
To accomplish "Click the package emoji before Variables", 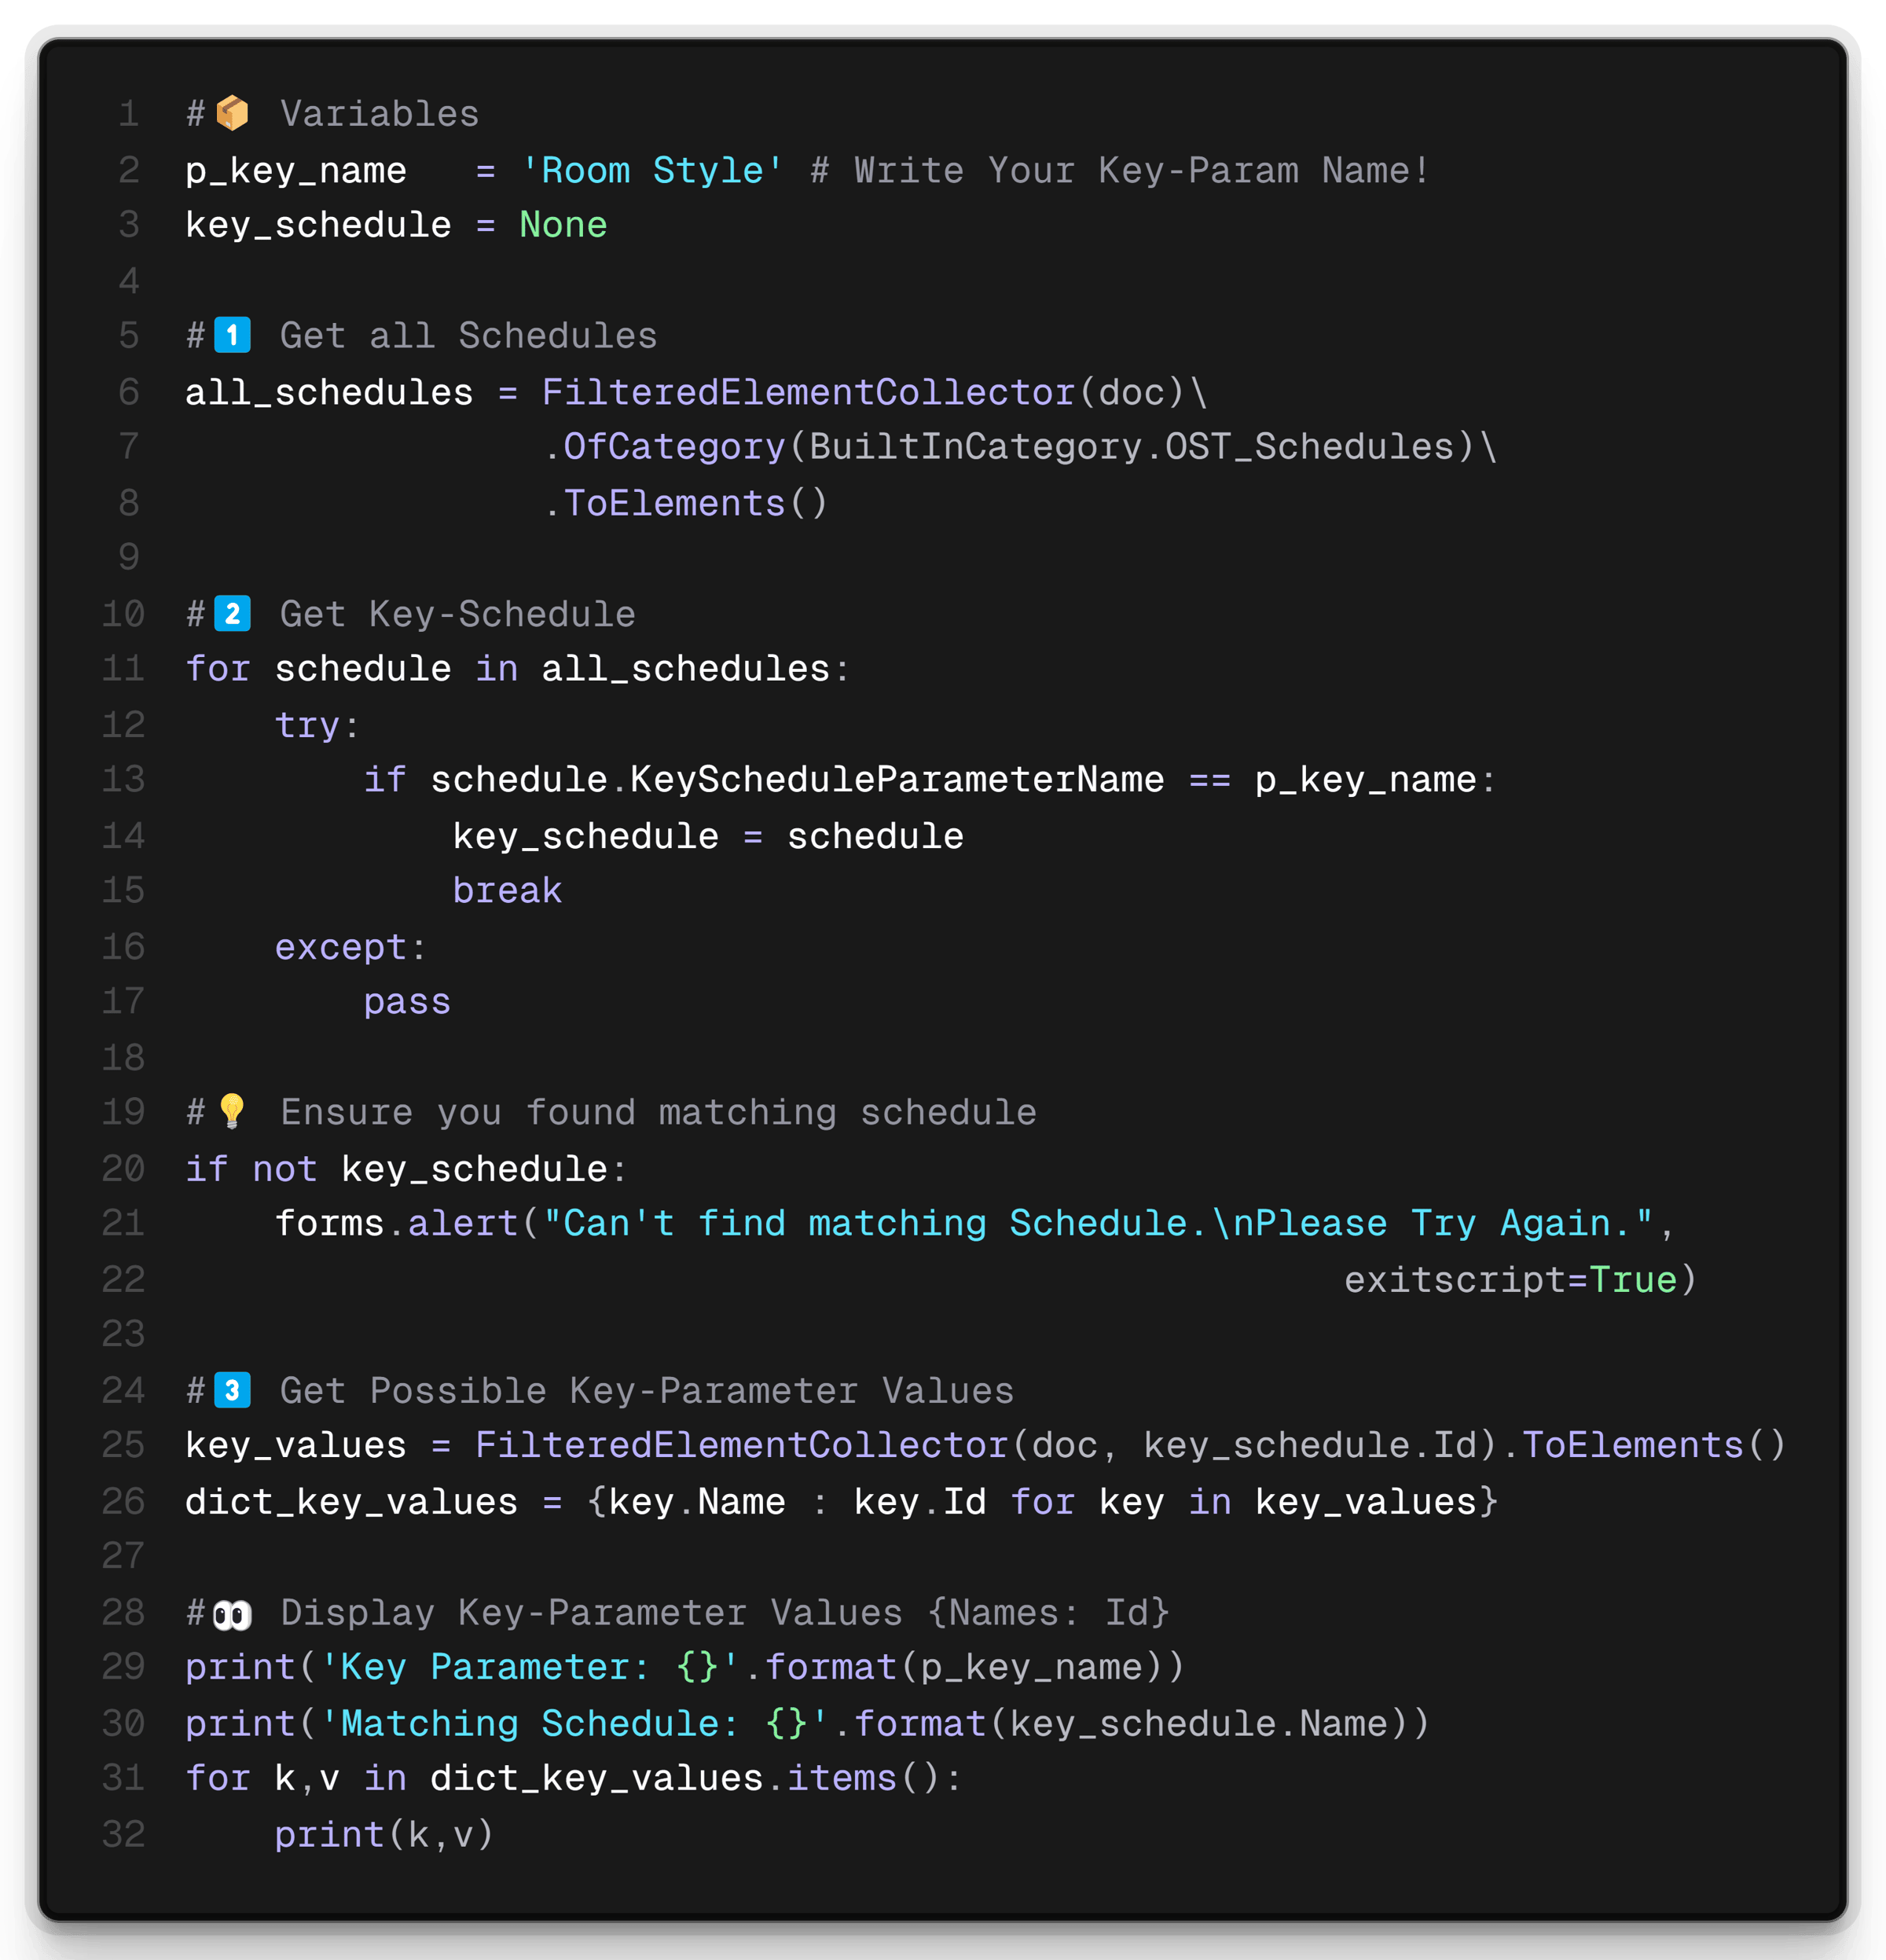I will 232,113.
